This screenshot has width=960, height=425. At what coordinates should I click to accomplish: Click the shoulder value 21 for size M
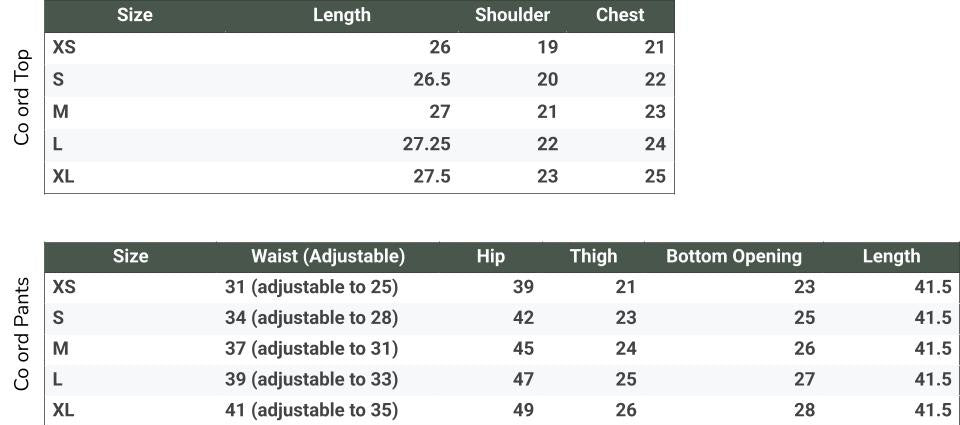click(x=547, y=112)
